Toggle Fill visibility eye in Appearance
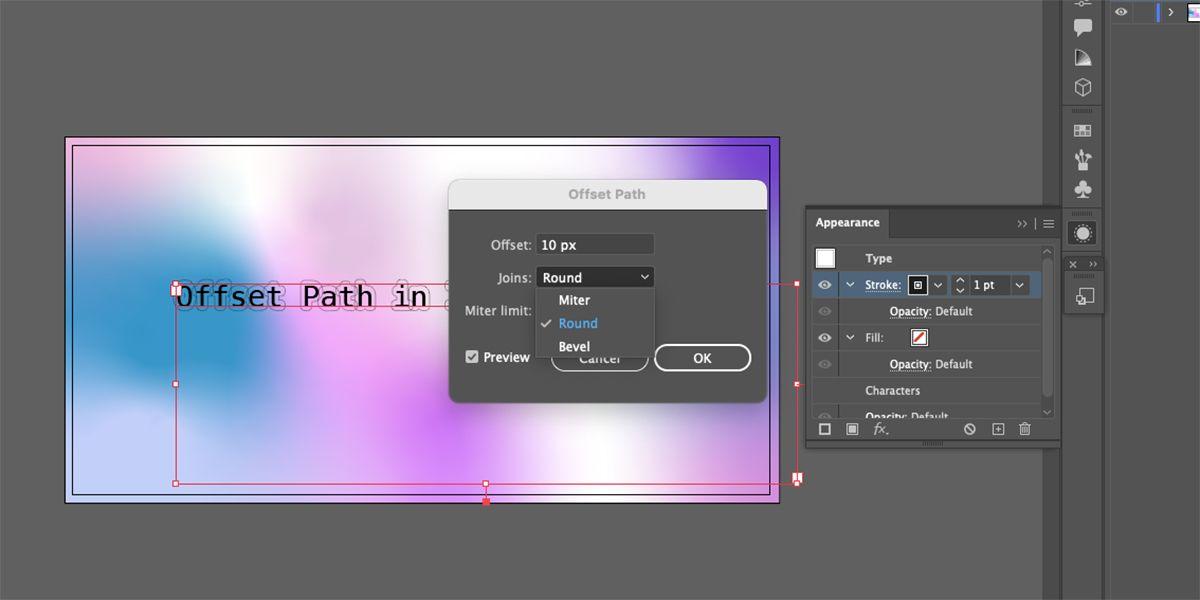1200x600 pixels. (825, 338)
